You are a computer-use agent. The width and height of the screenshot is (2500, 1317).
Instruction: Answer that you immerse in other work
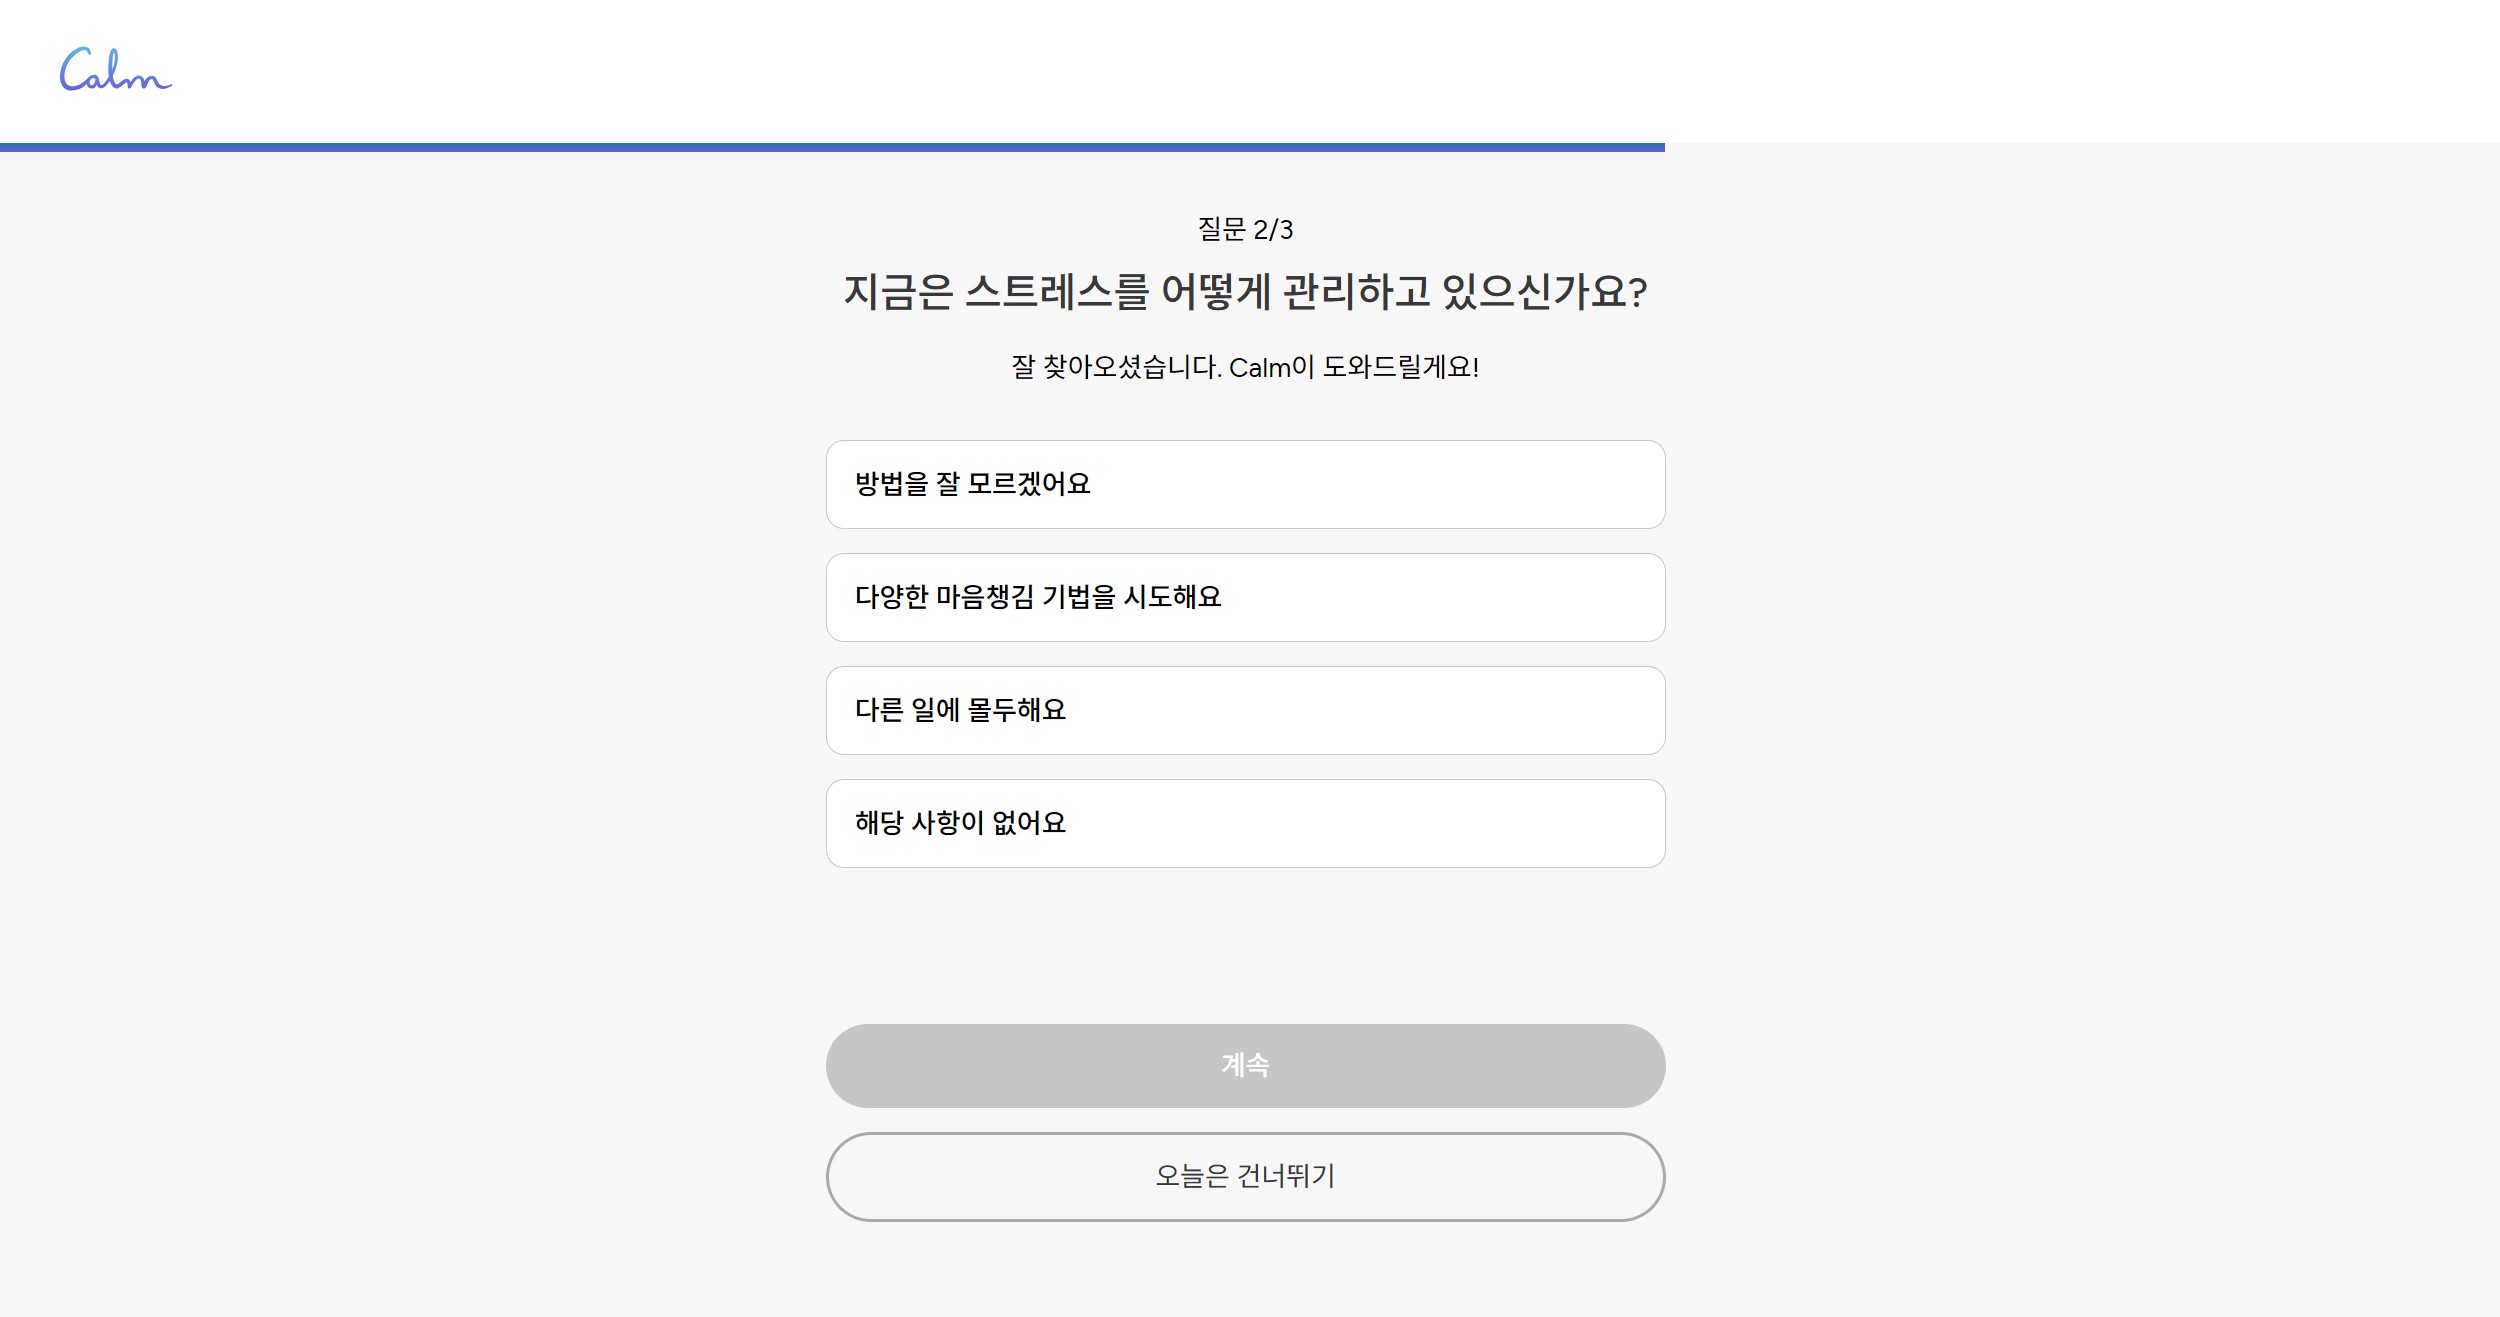coord(1245,710)
